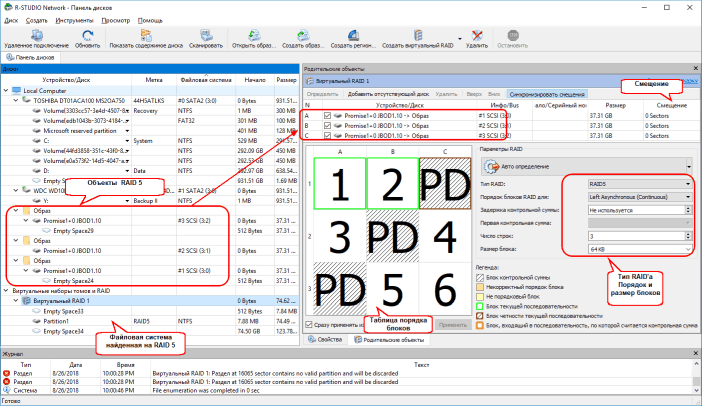
Task: Click the Открыть образ toolbar icon
Action: pos(254,36)
